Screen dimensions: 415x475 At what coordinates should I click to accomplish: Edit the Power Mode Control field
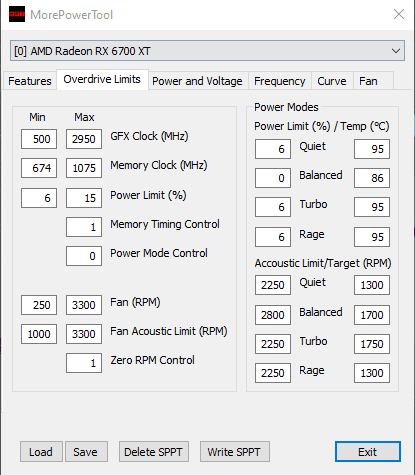[84, 256]
